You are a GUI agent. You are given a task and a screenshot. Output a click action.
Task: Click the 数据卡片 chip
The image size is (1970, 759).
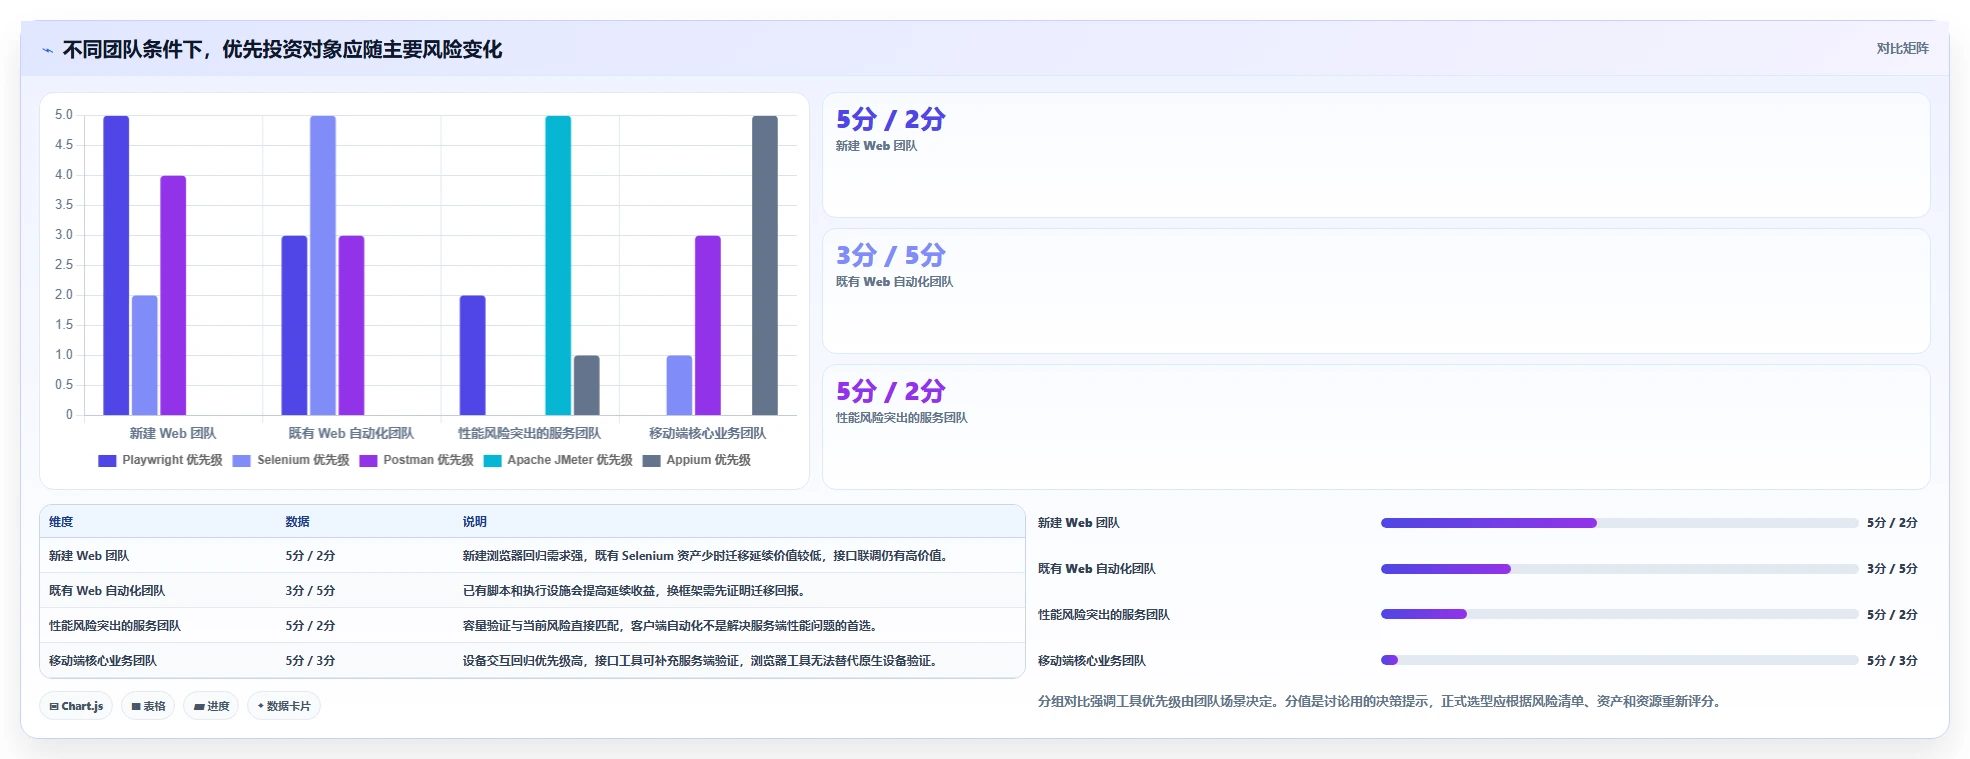[x=284, y=706]
